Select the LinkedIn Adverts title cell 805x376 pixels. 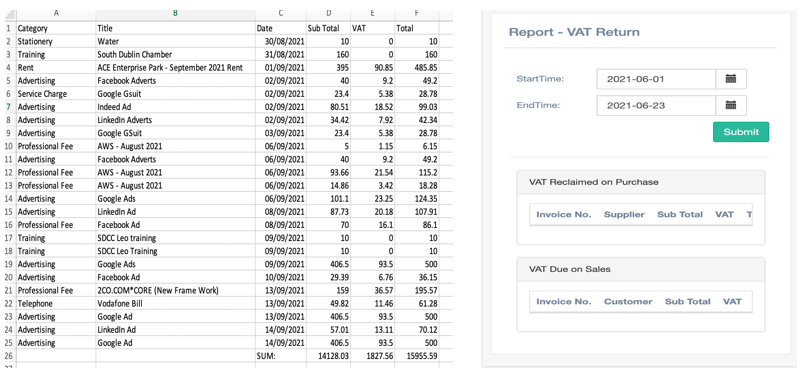pos(175,120)
